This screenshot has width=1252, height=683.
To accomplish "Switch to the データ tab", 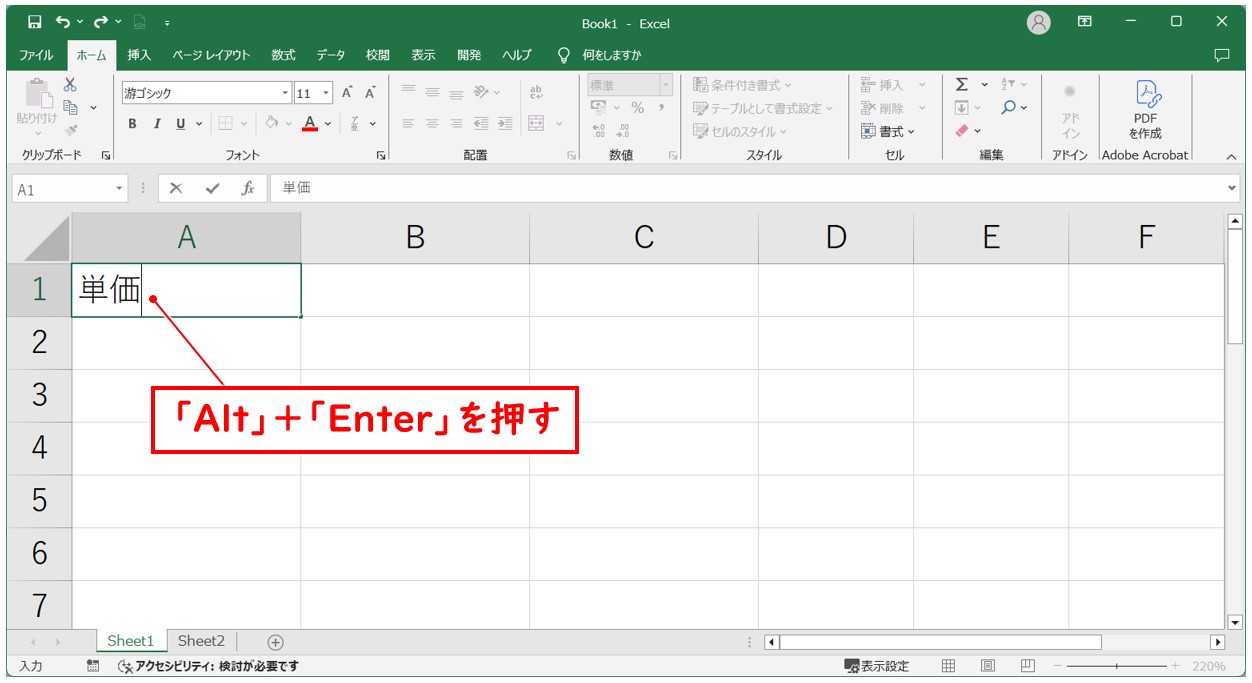I will tap(331, 55).
